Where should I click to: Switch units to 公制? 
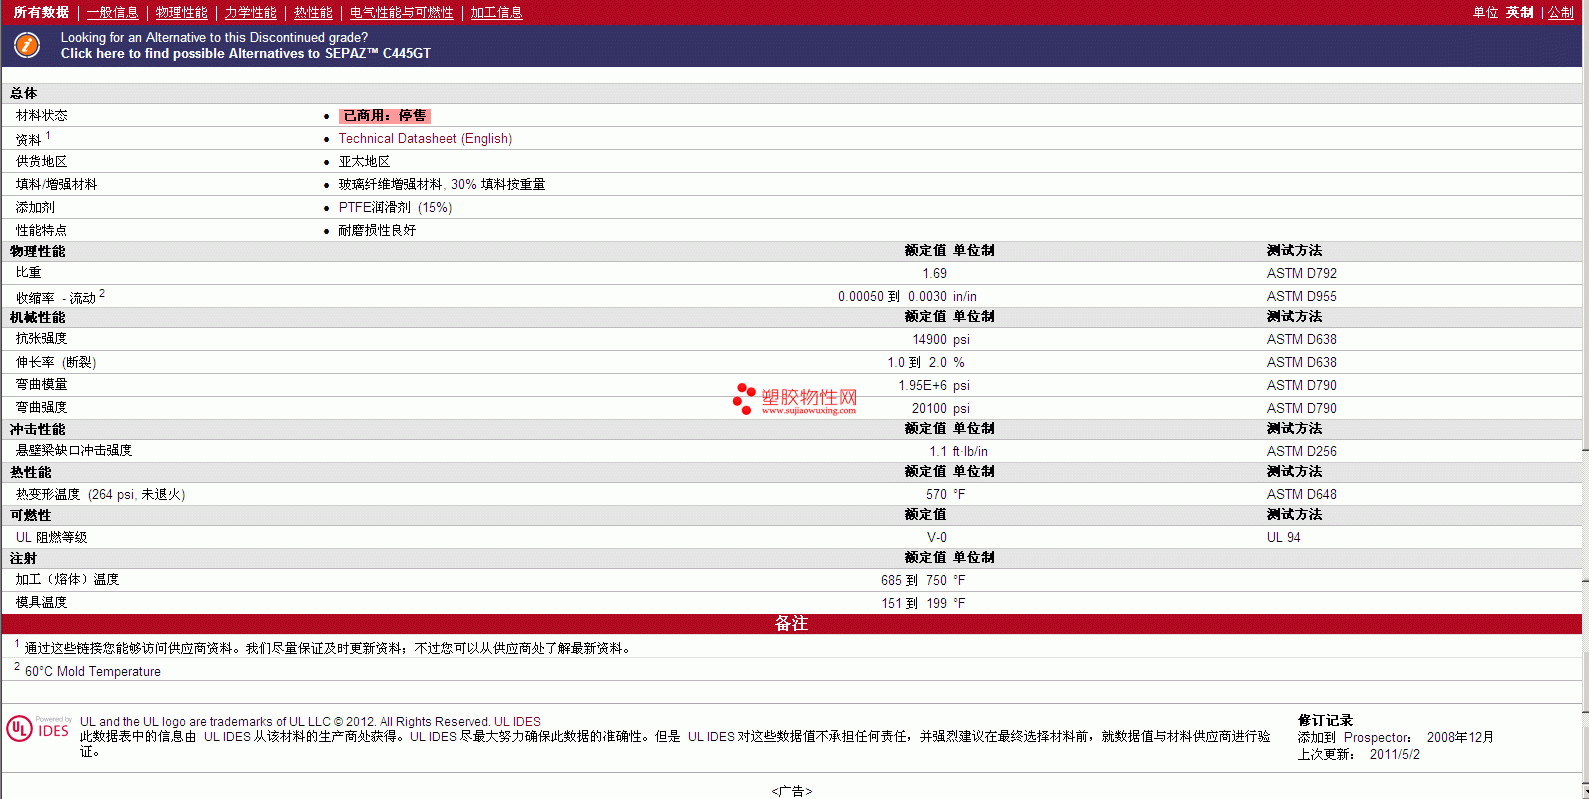(x=1561, y=13)
